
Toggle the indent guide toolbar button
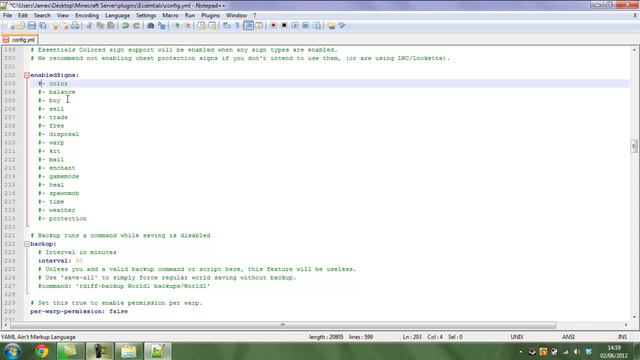coord(248,26)
